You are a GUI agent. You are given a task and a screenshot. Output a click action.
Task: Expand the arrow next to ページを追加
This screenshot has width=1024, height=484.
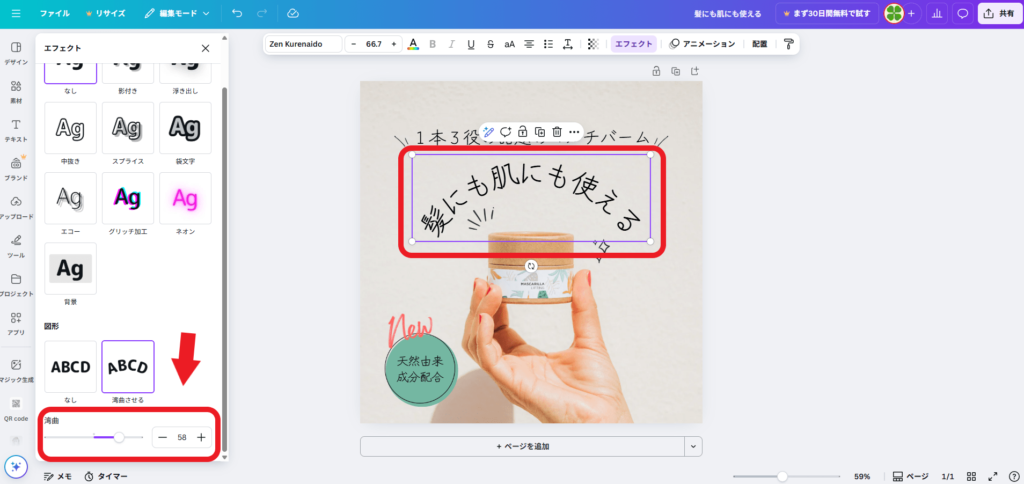click(x=692, y=446)
